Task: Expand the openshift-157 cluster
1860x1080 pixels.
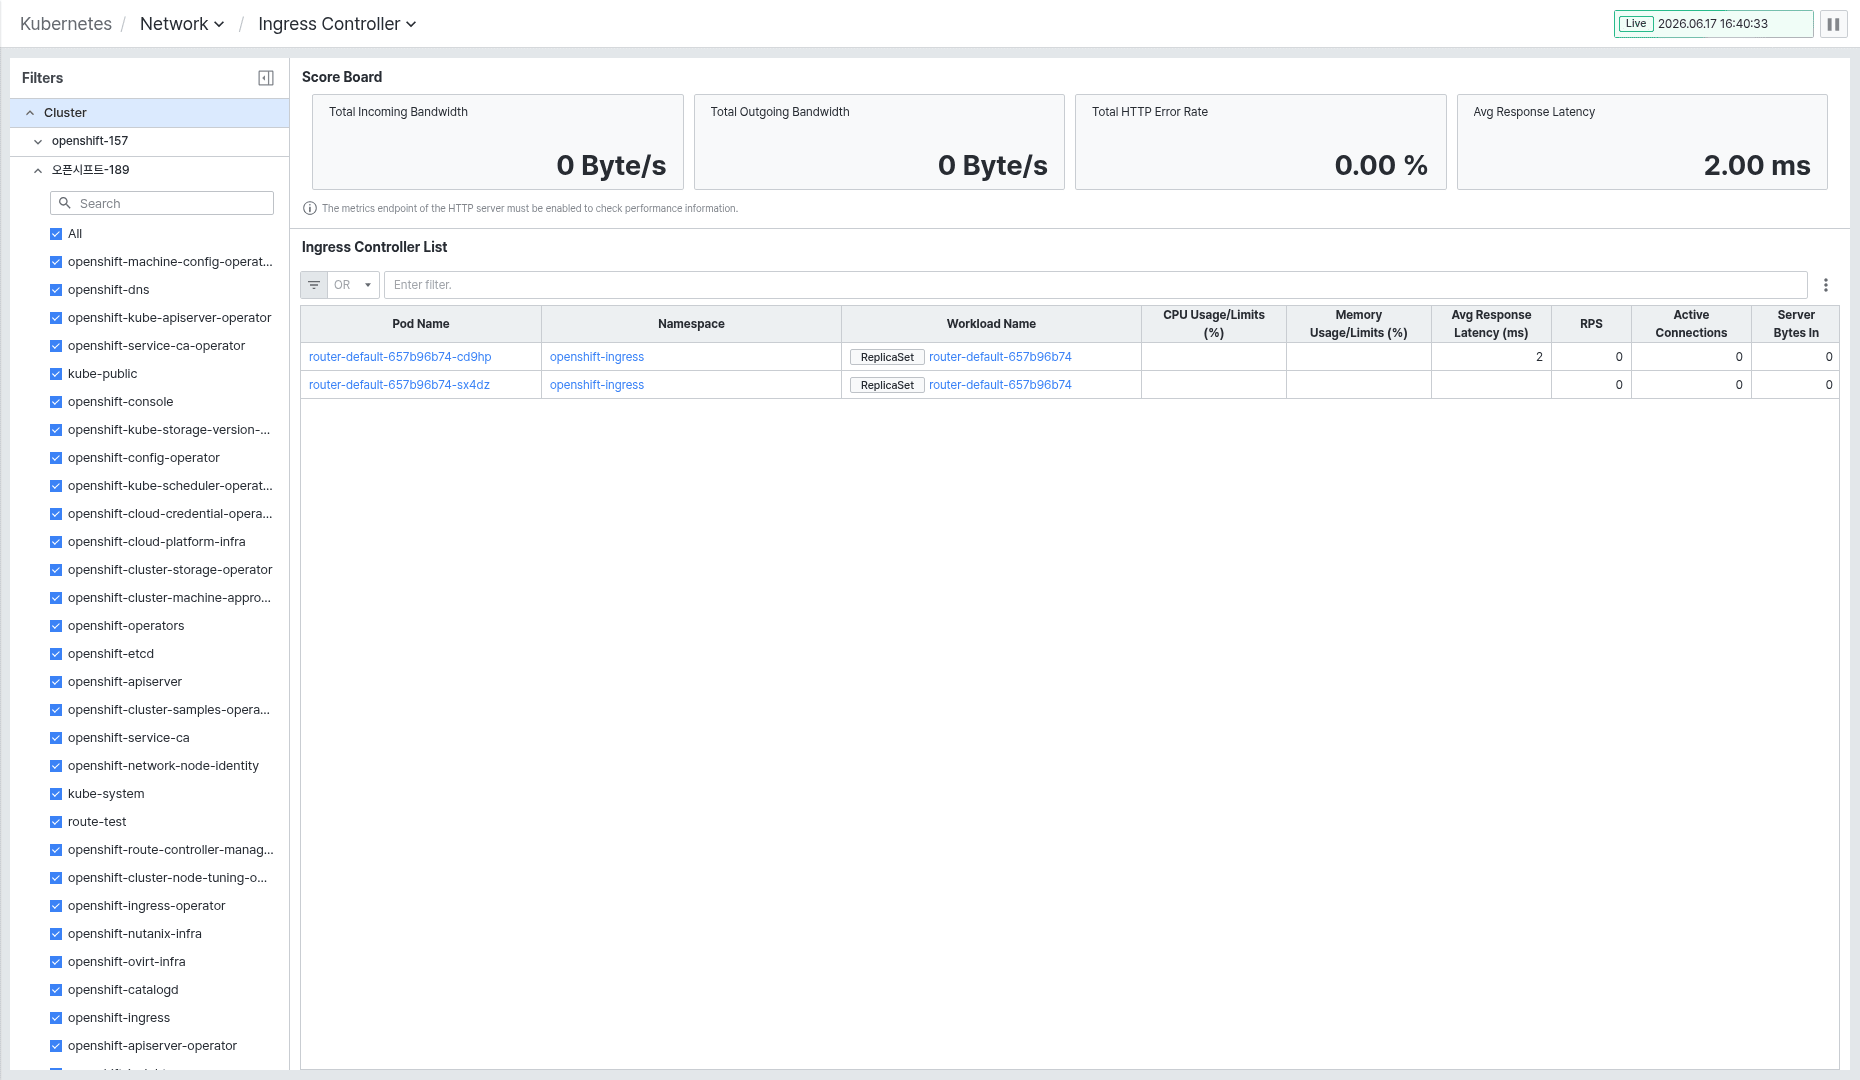Action: point(38,142)
